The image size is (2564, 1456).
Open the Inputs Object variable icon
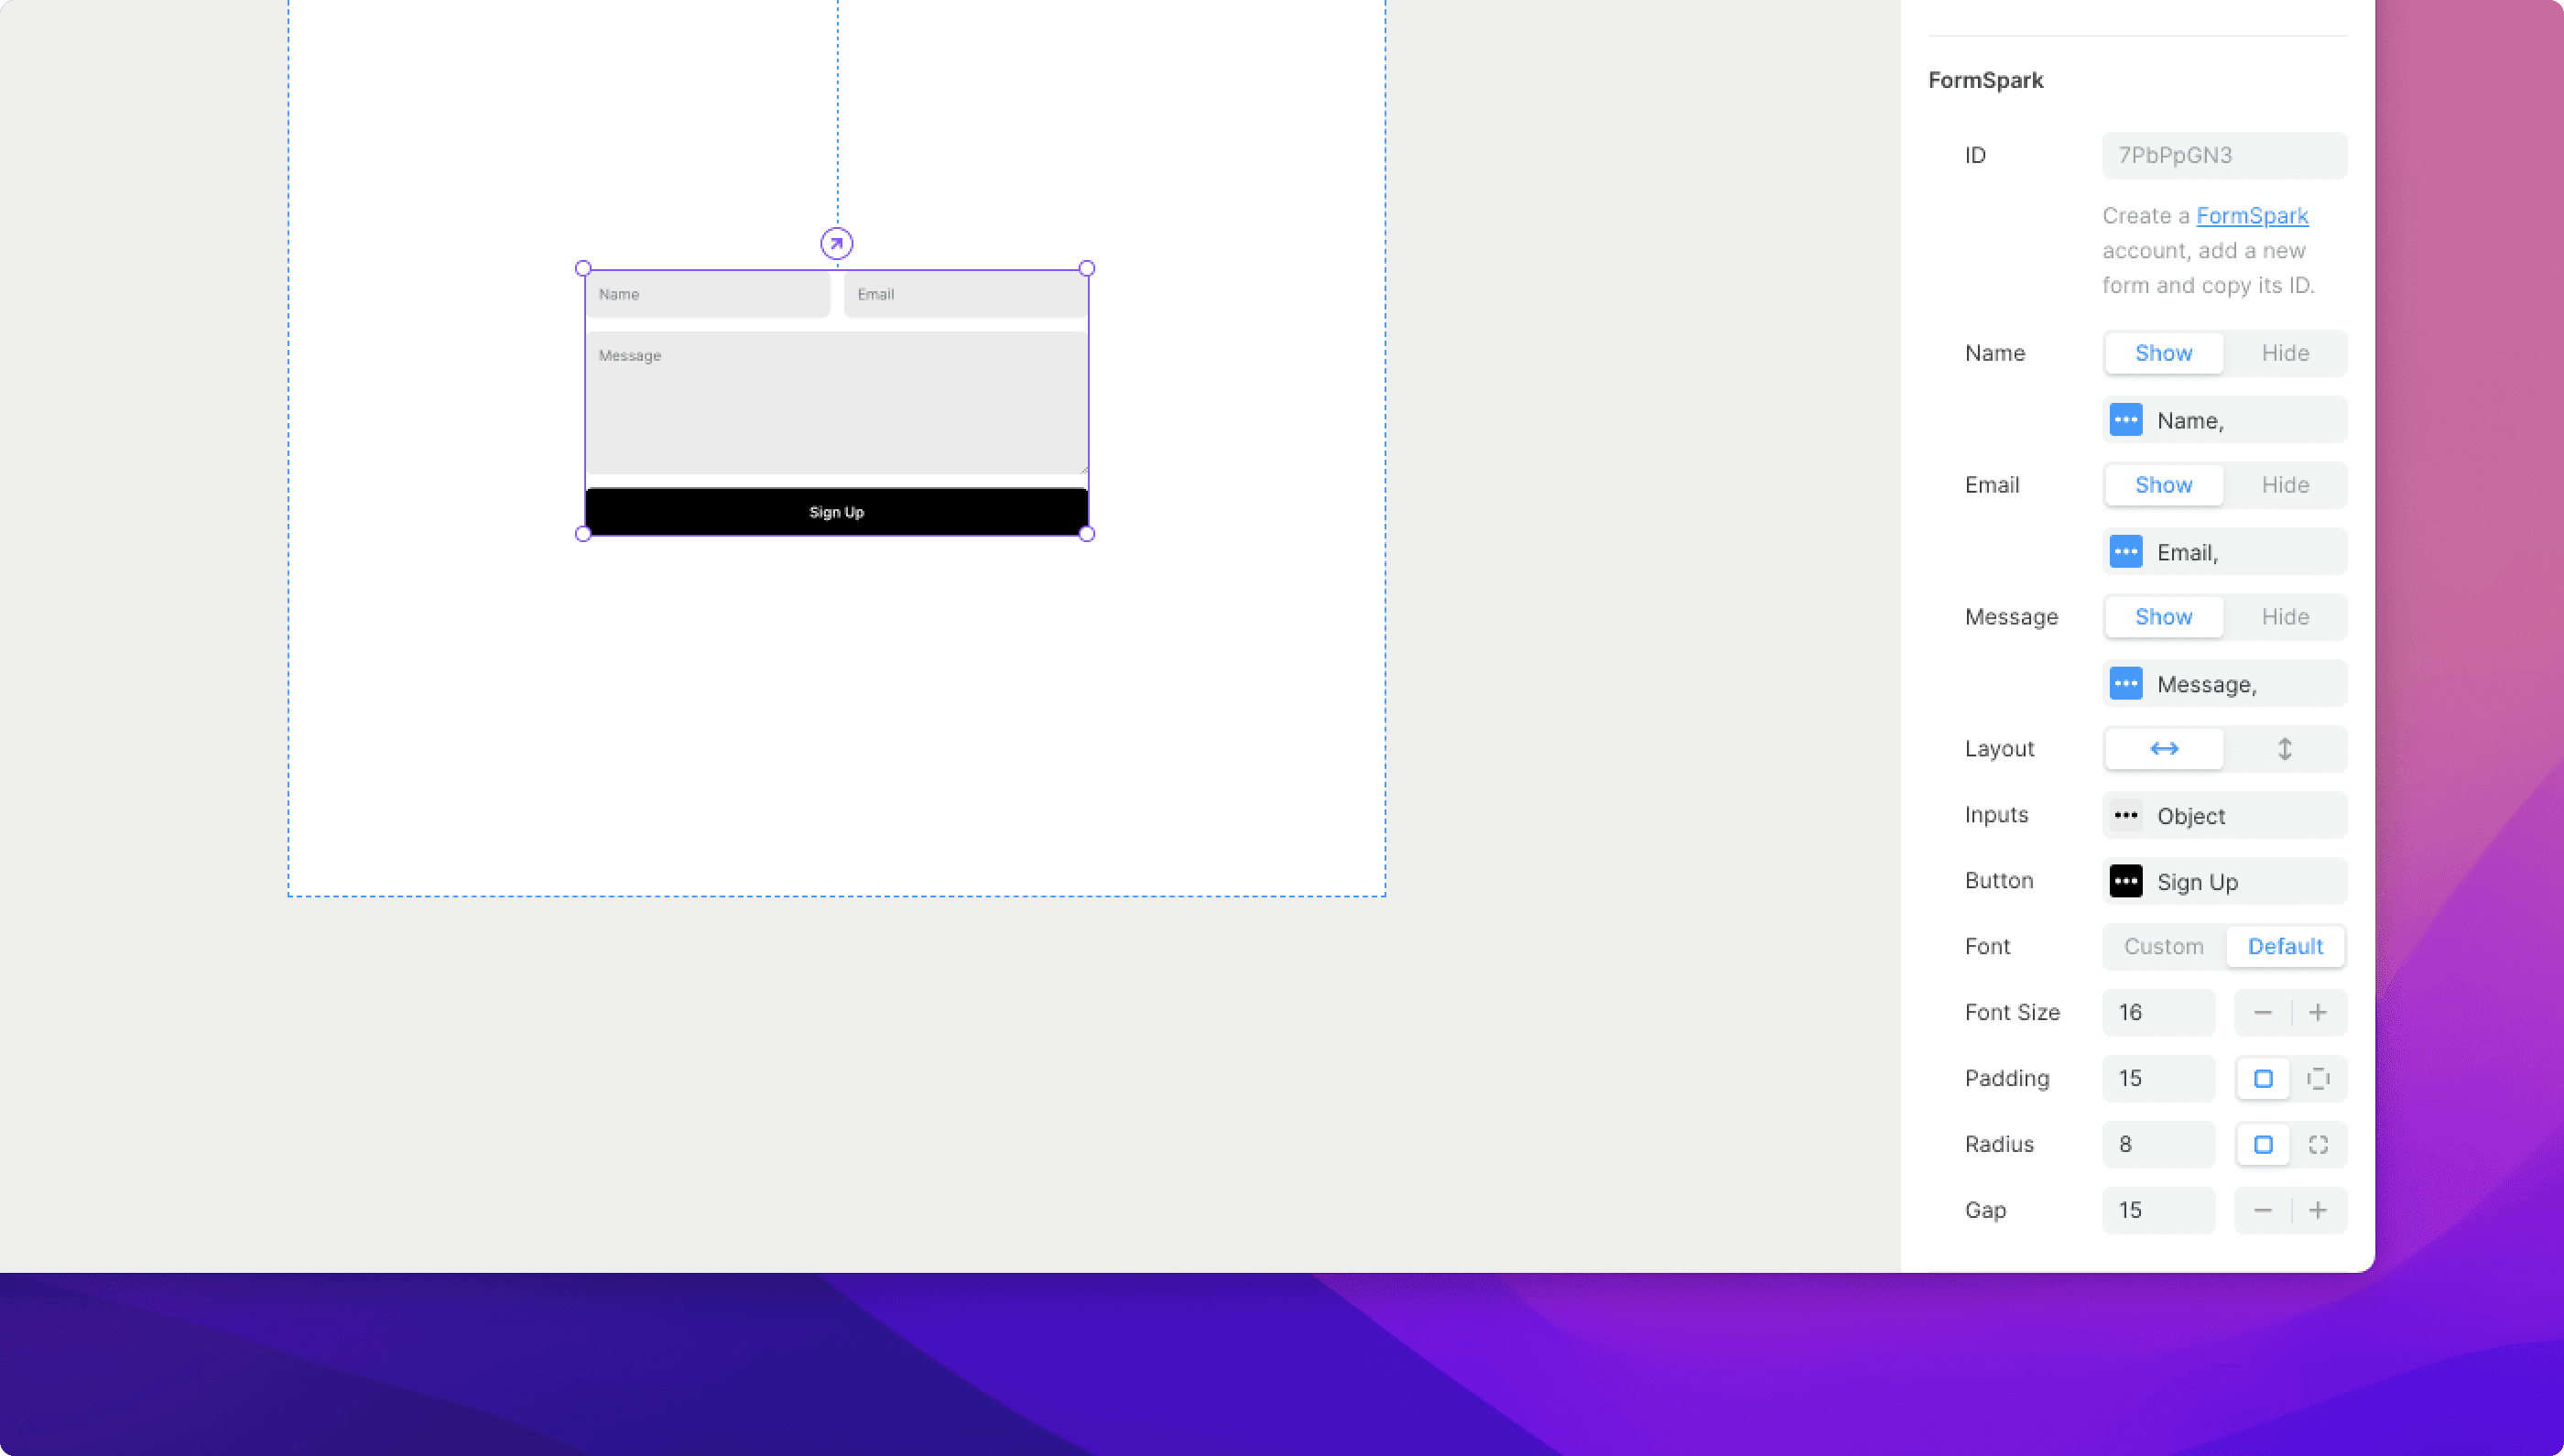[x=2126, y=815]
